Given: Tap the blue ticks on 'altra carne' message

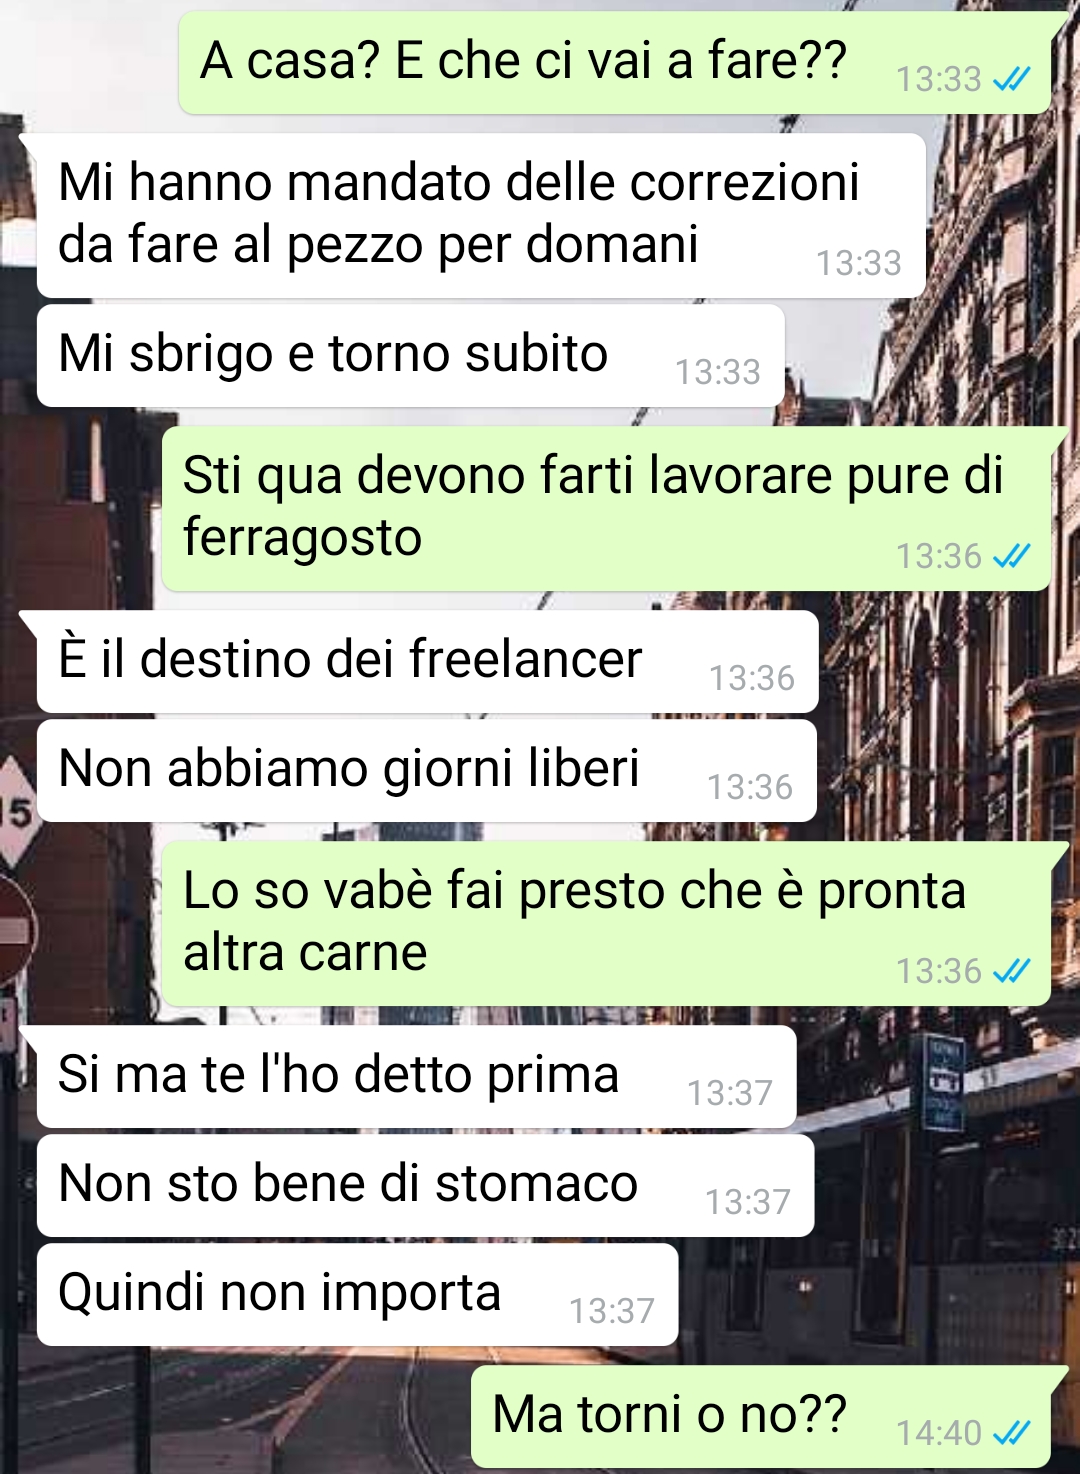Looking at the screenshot, I should (1011, 971).
